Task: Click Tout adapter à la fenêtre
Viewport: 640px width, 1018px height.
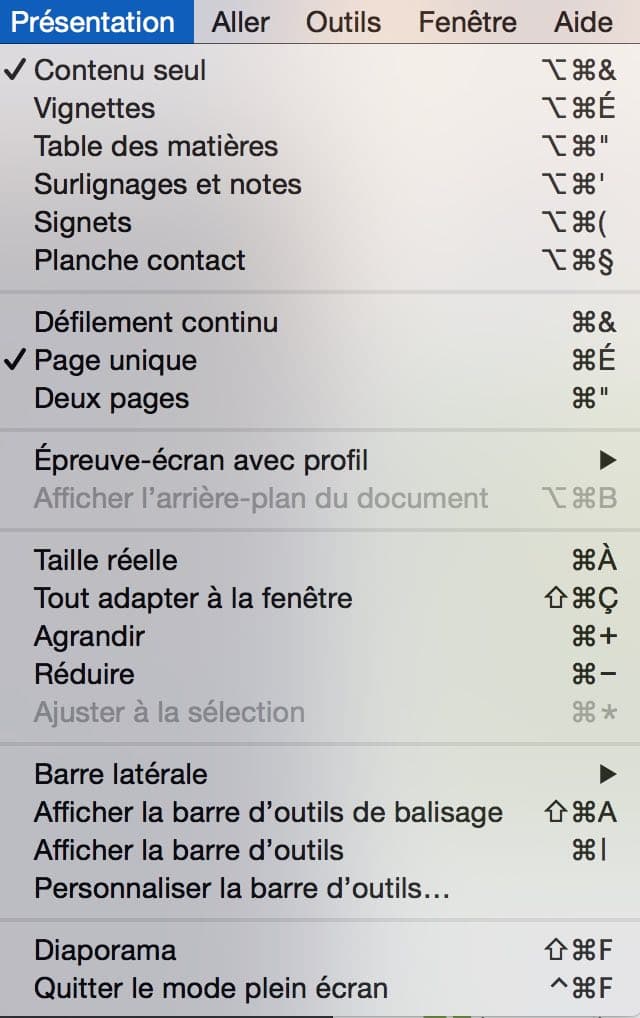Action: (x=320, y=598)
